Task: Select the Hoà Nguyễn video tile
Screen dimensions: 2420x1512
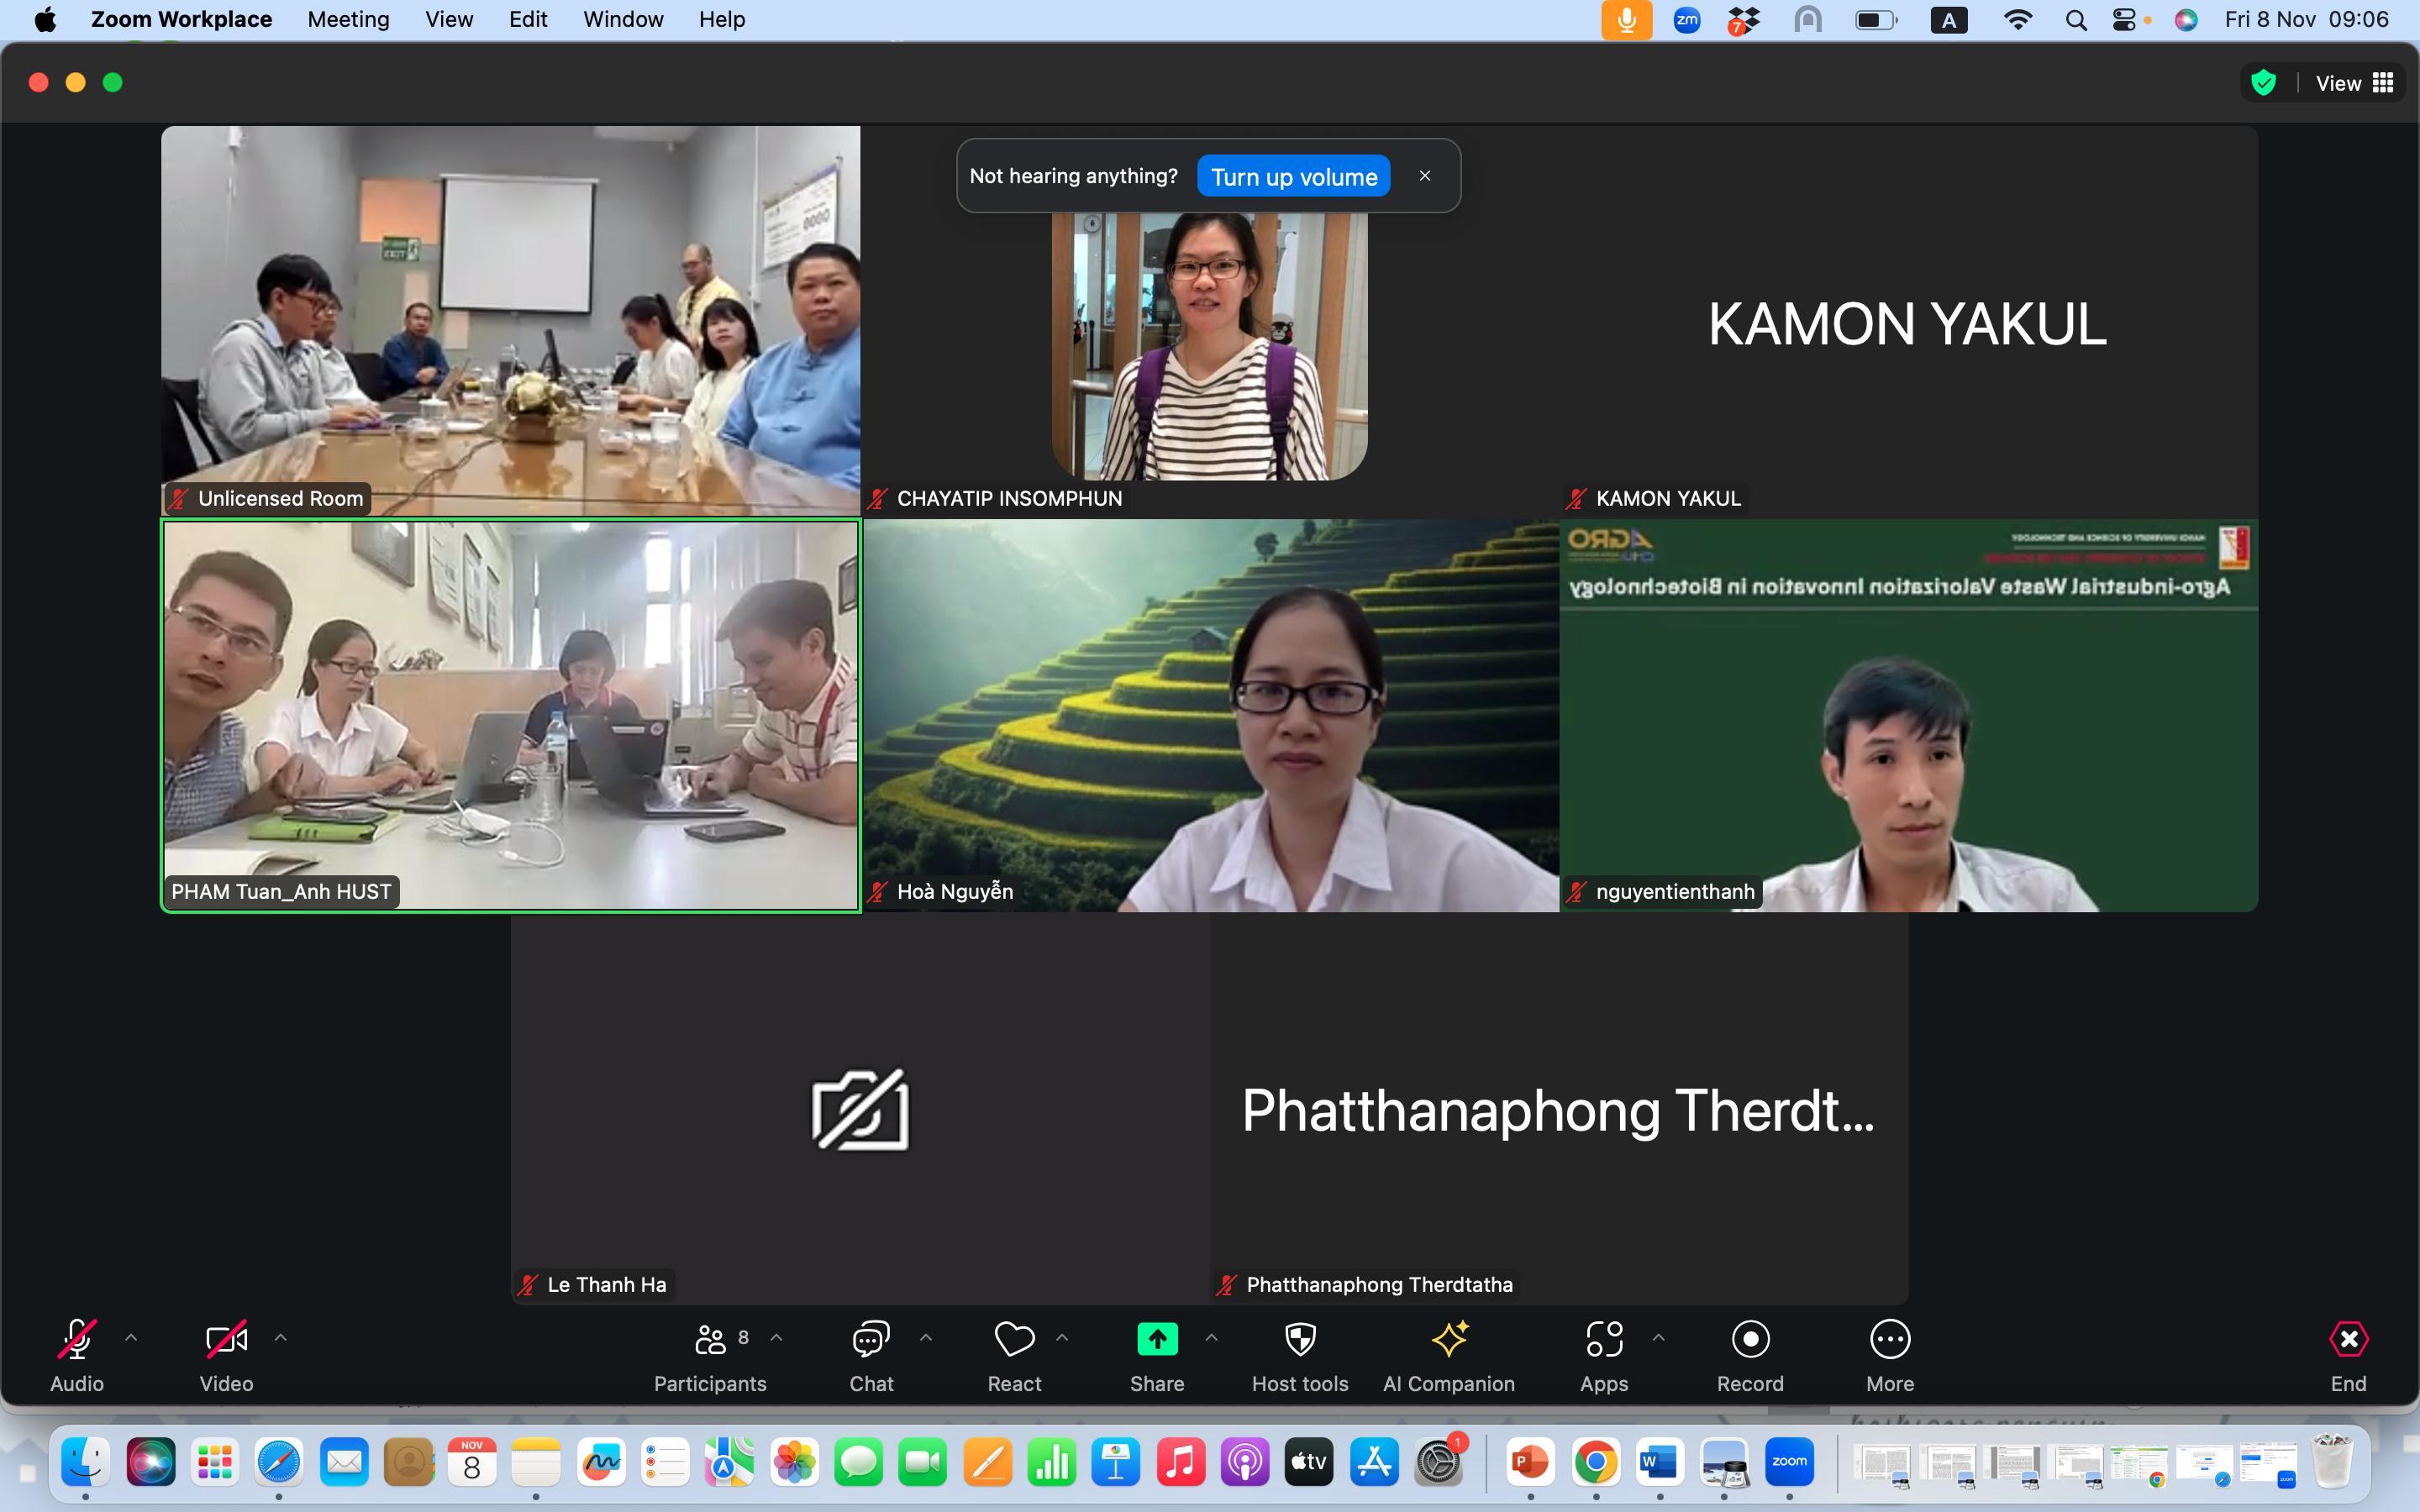Action: point(1210,715)
